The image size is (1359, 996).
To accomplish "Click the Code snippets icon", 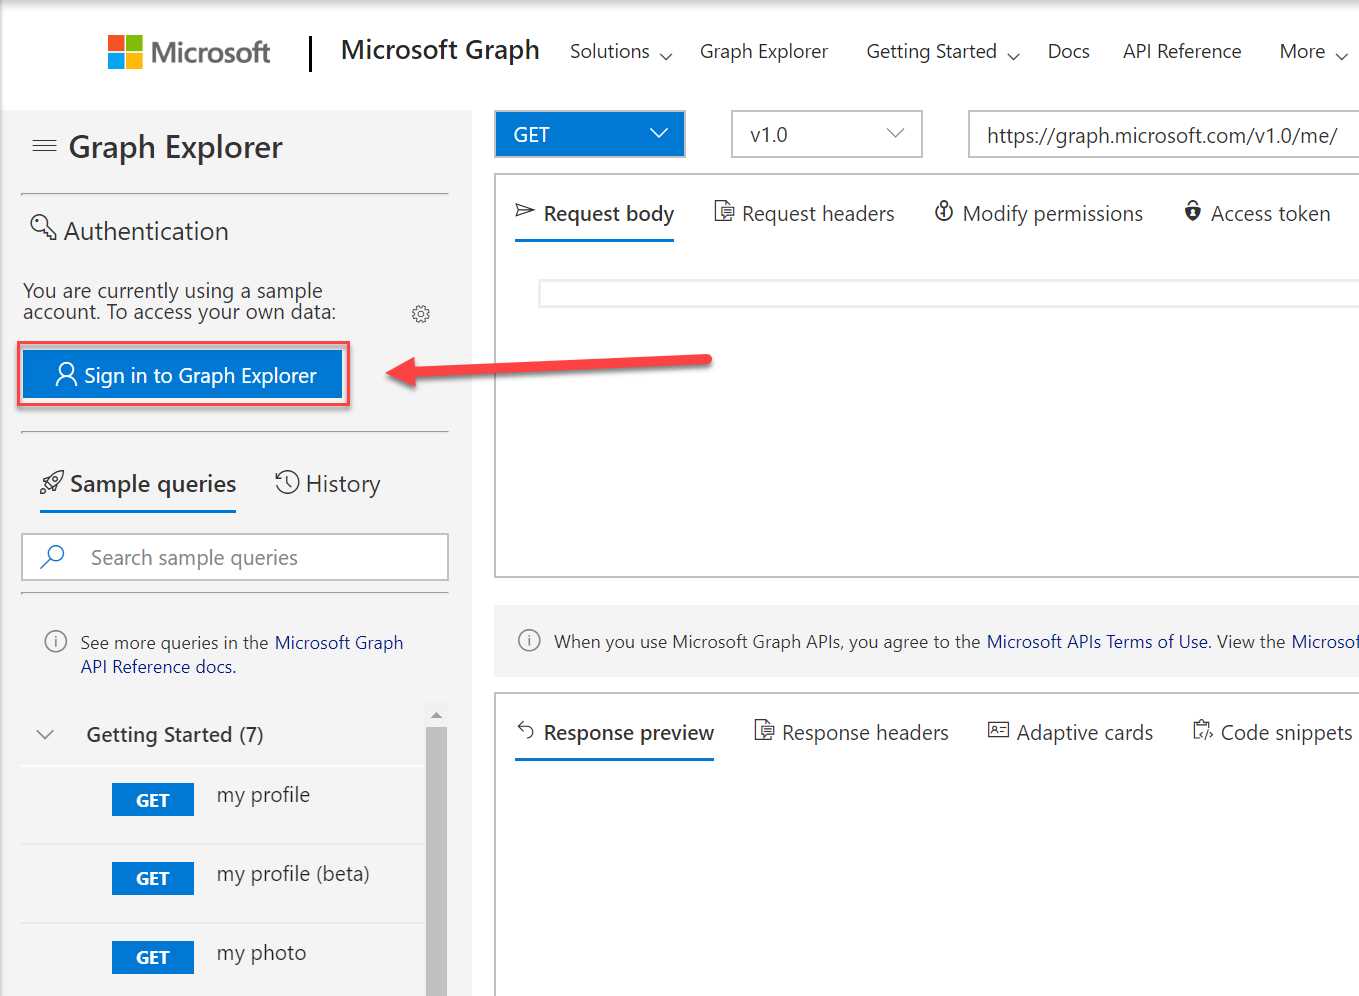I will tap(1202, 730).
